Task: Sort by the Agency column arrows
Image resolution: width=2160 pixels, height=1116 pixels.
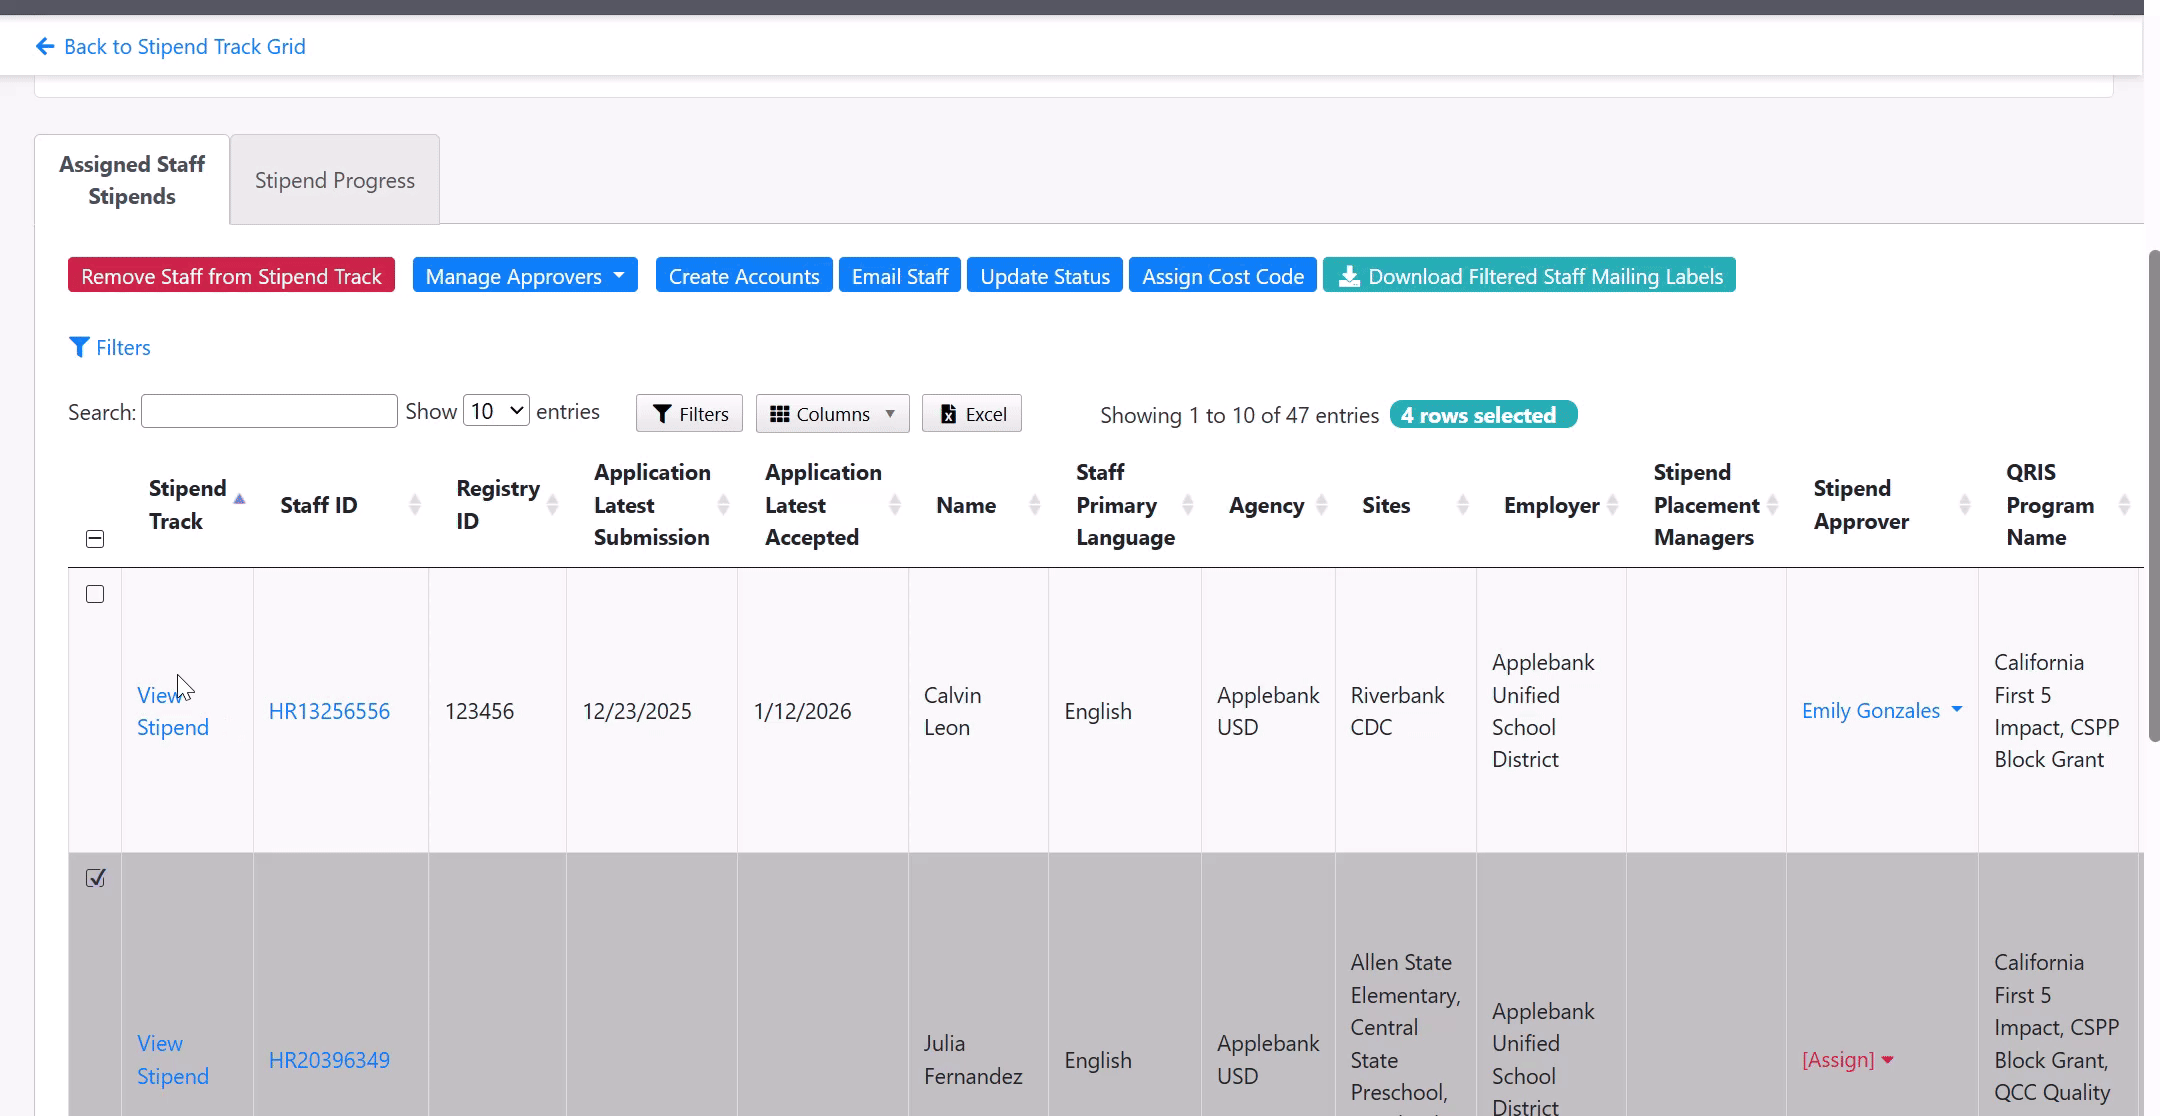Action: click(x=1321, y=505)
